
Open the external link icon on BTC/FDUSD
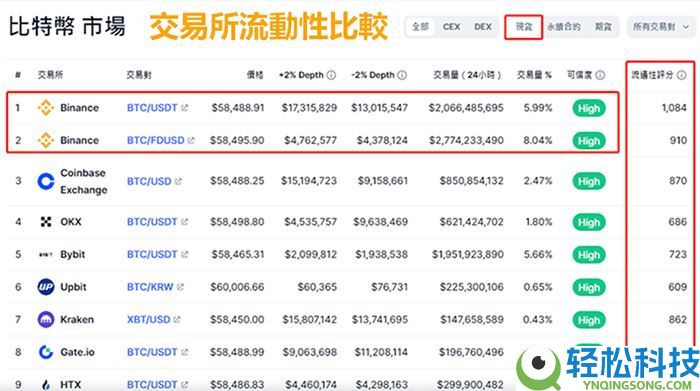pos(191,140)
